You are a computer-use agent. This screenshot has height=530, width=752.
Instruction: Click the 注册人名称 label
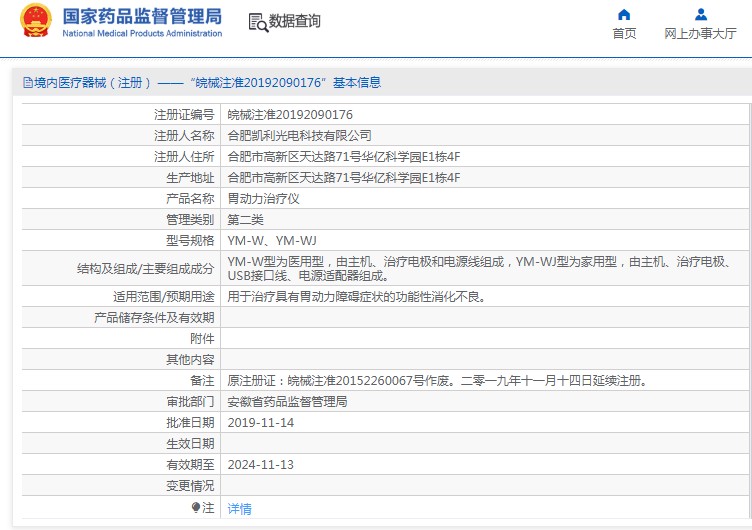[x=184, y=136]
